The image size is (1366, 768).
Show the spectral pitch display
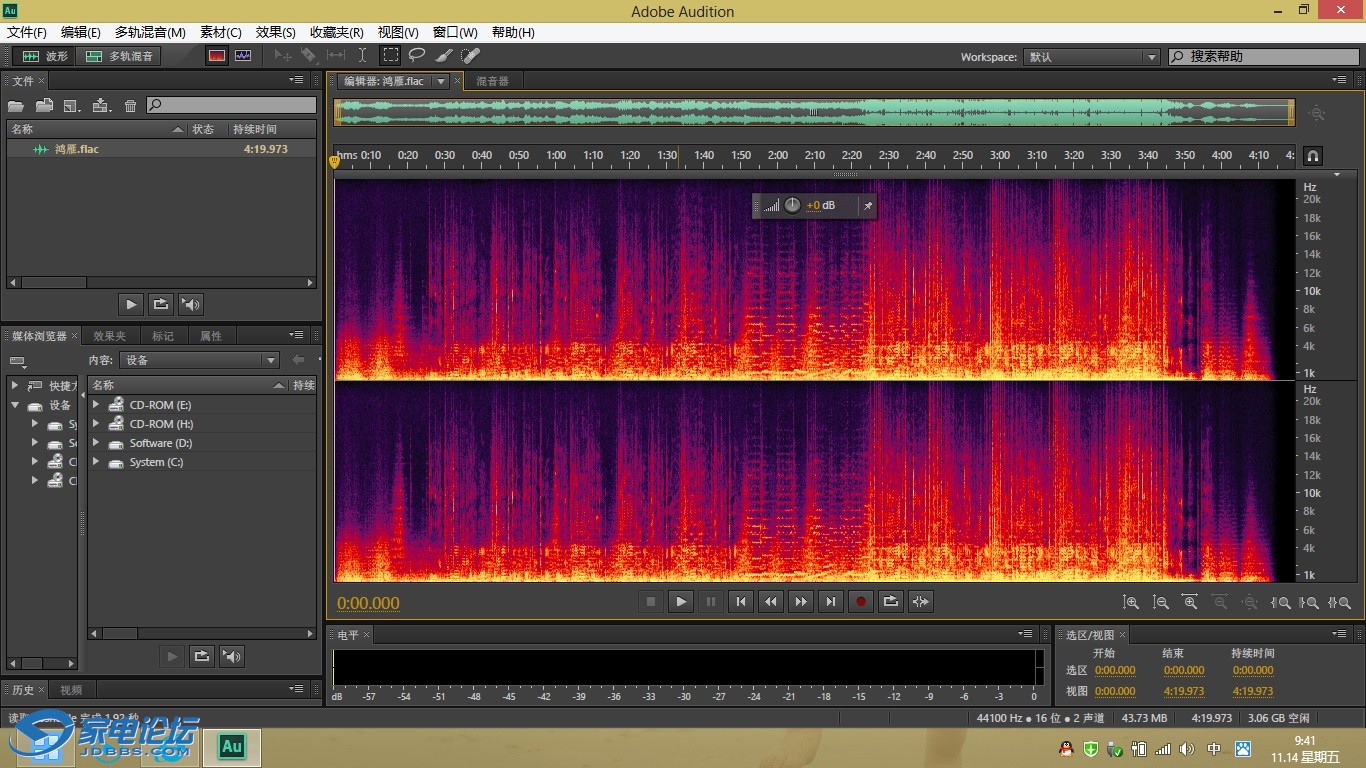tap(243, 56)
